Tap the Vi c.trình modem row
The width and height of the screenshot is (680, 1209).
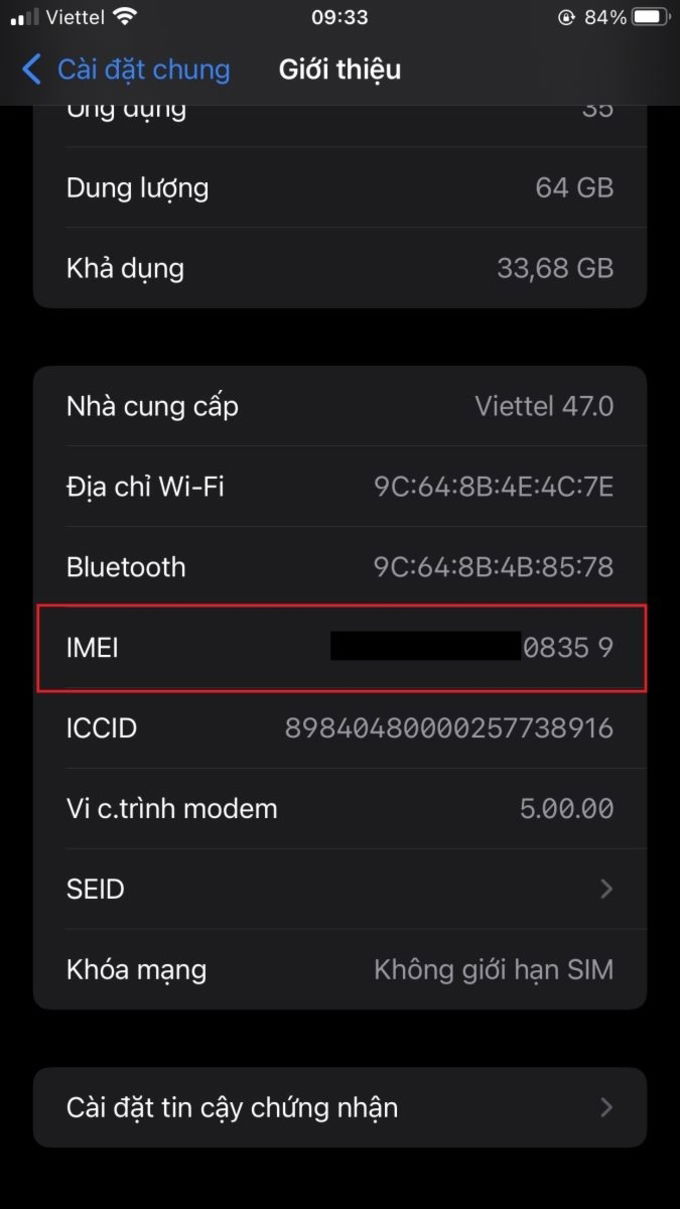340,808
